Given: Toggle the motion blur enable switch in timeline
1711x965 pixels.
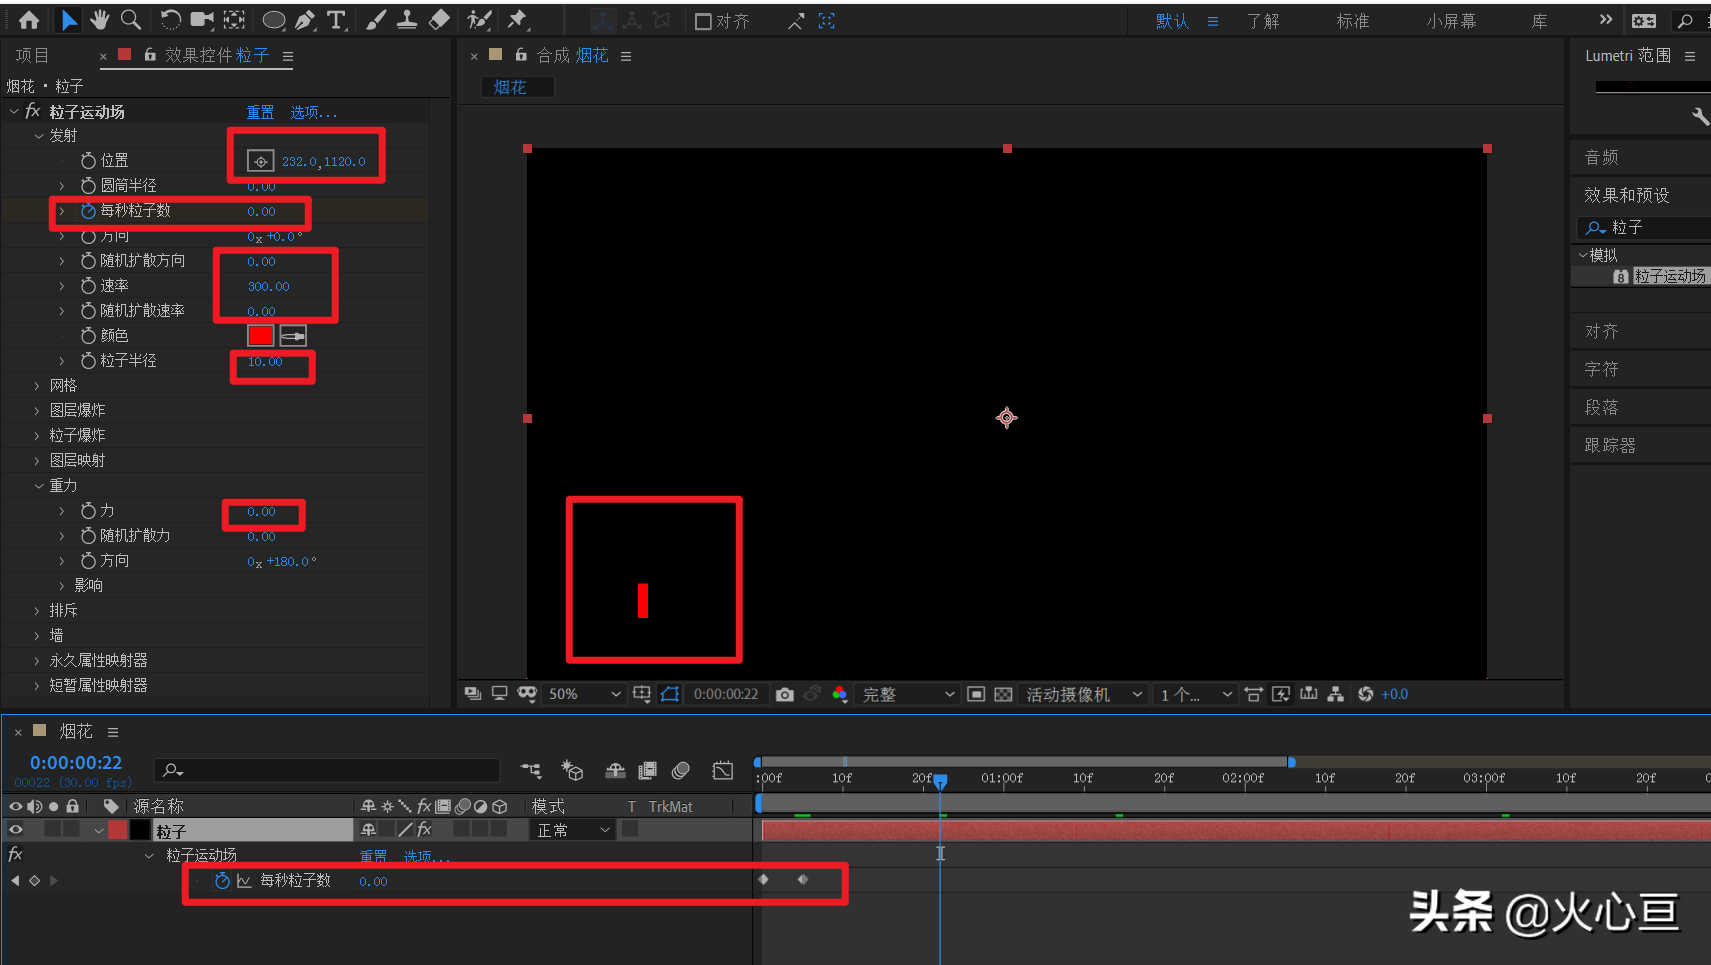Looking at the screenshot, I should click(681, 770).
